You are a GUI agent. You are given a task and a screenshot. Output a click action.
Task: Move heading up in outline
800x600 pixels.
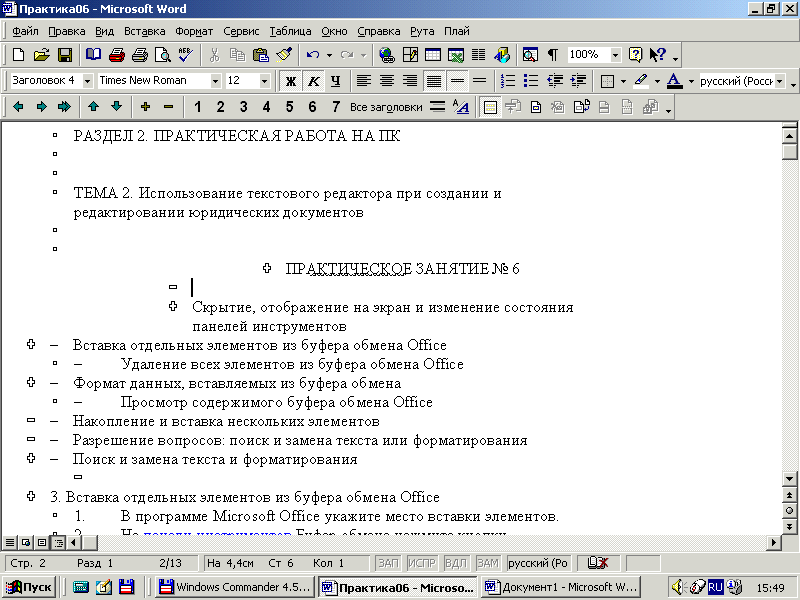(93, 107)
